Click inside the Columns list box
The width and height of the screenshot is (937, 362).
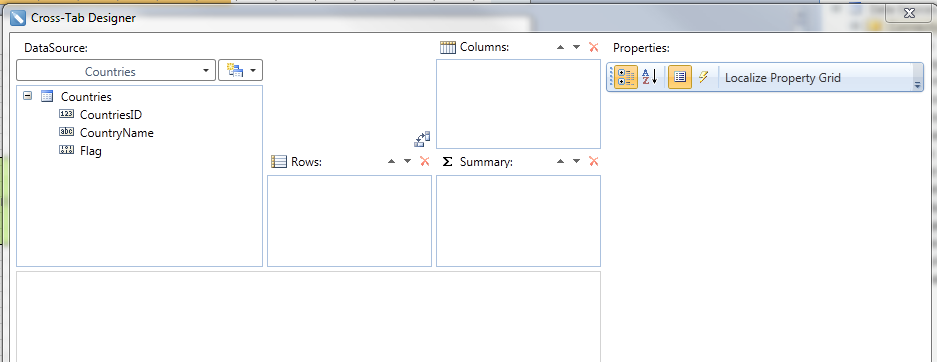[518, 103]
